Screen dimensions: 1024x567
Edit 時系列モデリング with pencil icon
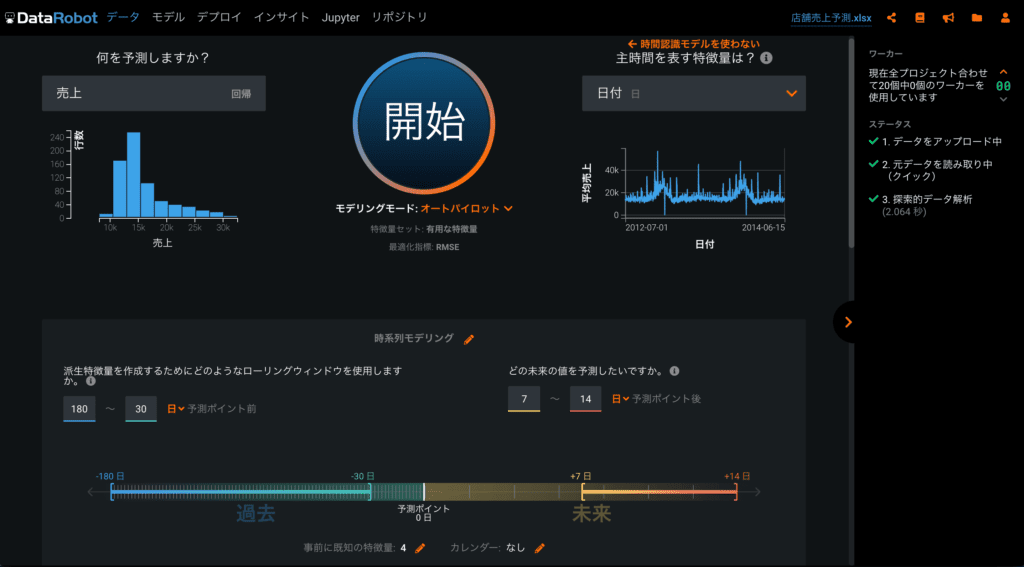click(468, 339)
